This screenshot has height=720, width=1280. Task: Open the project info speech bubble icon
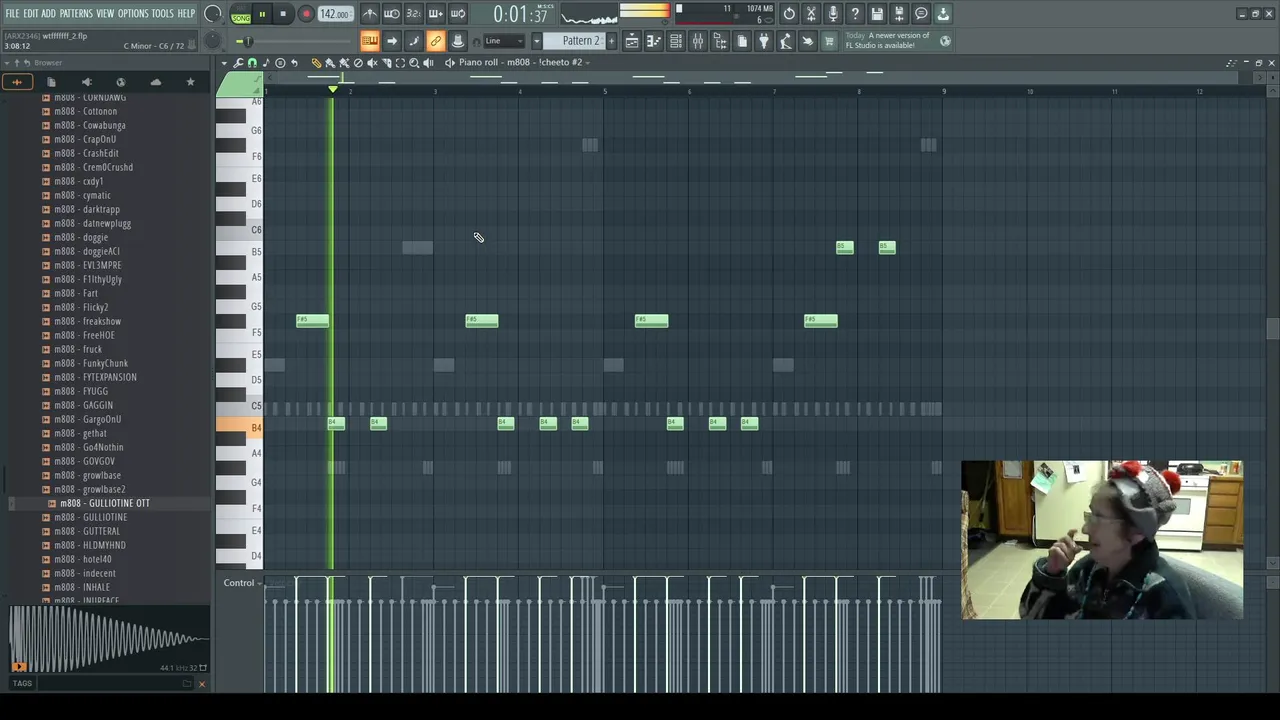coord(921,14)
